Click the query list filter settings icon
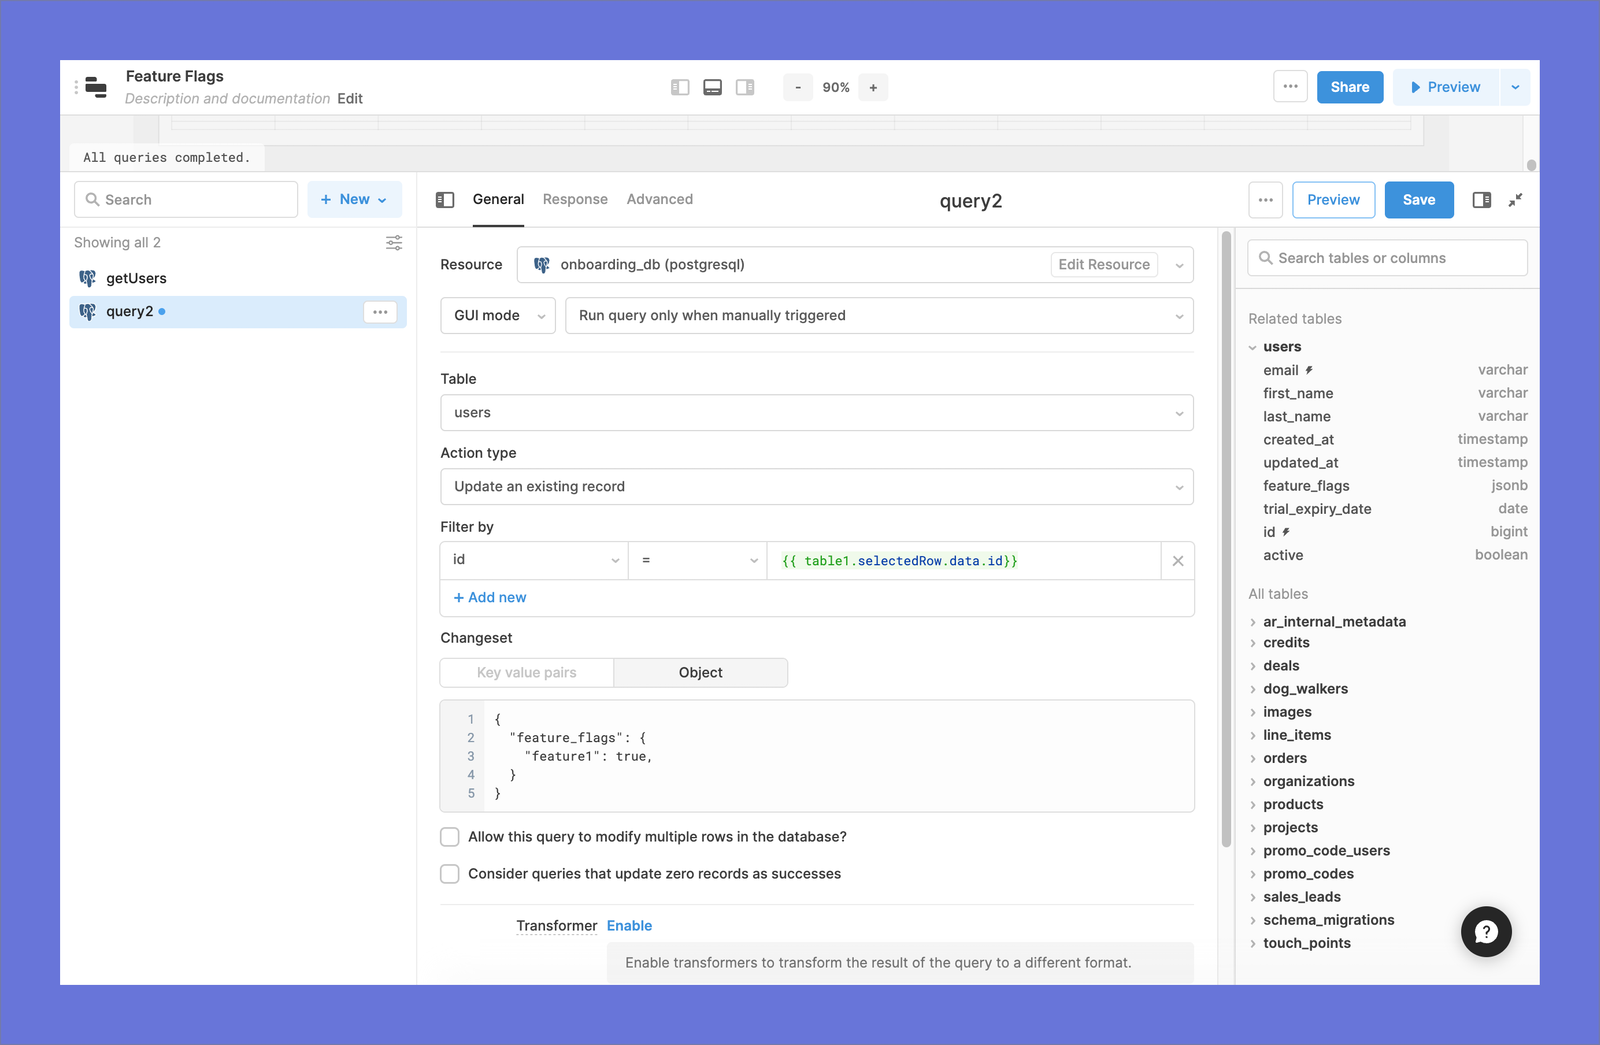Screen dimensions: 1600x1045 point(394,243)
